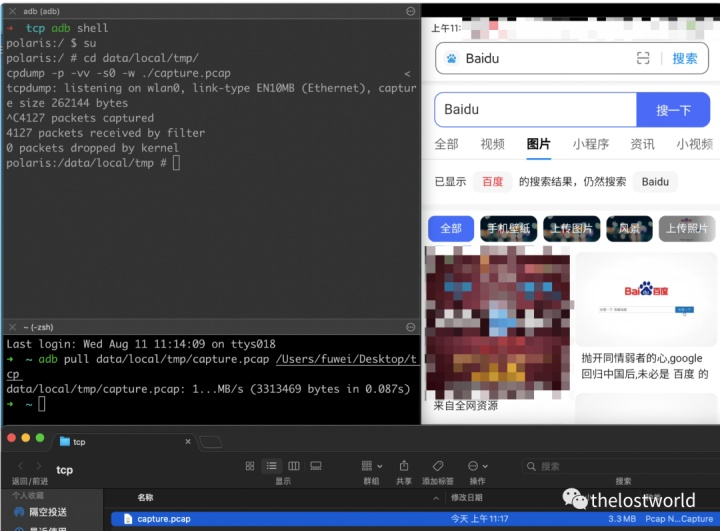Select the 手机壁纸 image filter
The image size is (720, 531).
[508, 228]
